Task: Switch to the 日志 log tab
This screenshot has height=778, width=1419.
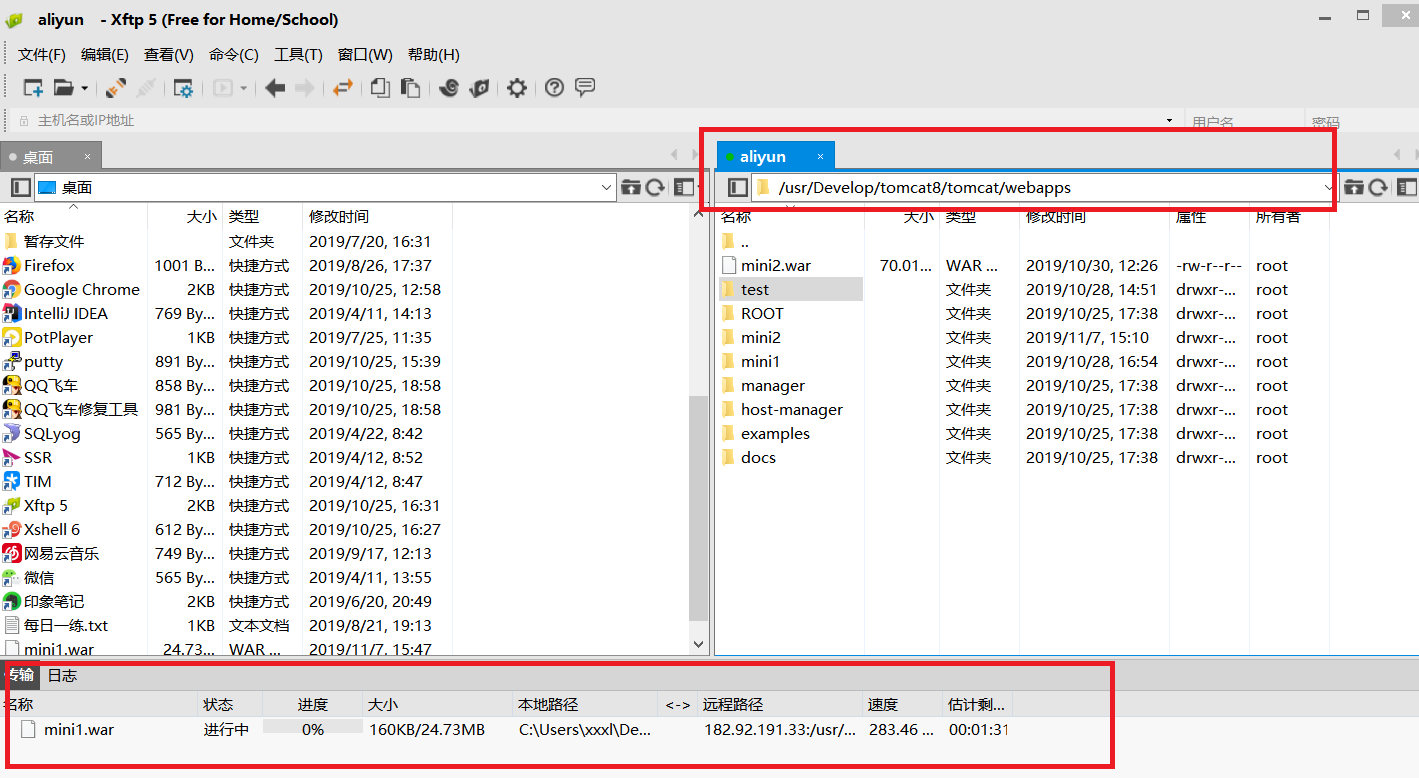Action: 62,675
